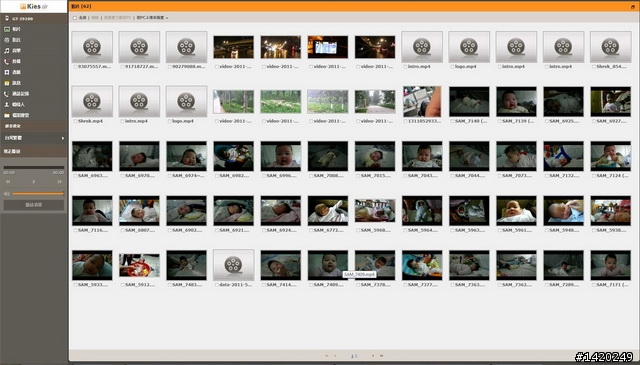This screenshot has width=640, height=365.
Task: Click the playlist button below volume slider
Action: point(34,205)
